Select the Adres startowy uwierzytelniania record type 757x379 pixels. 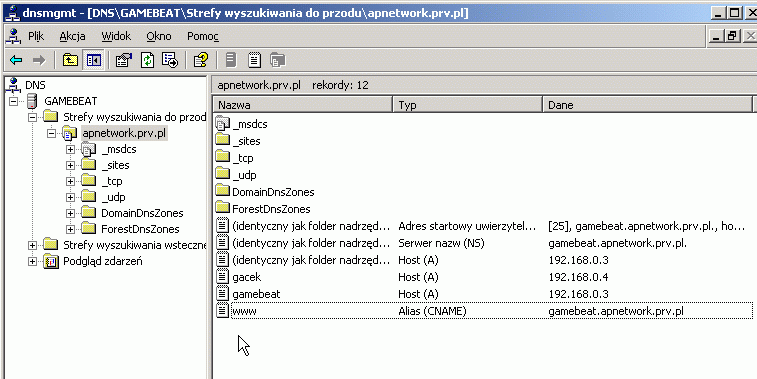(467, 226)
